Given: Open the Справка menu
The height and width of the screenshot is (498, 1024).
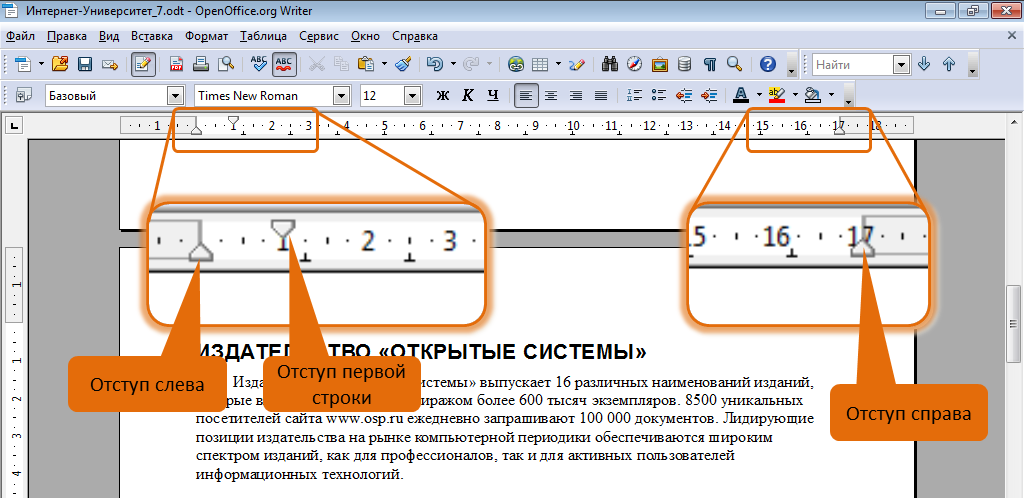Looking at the screenshot, I should click(x=415, y=36).
